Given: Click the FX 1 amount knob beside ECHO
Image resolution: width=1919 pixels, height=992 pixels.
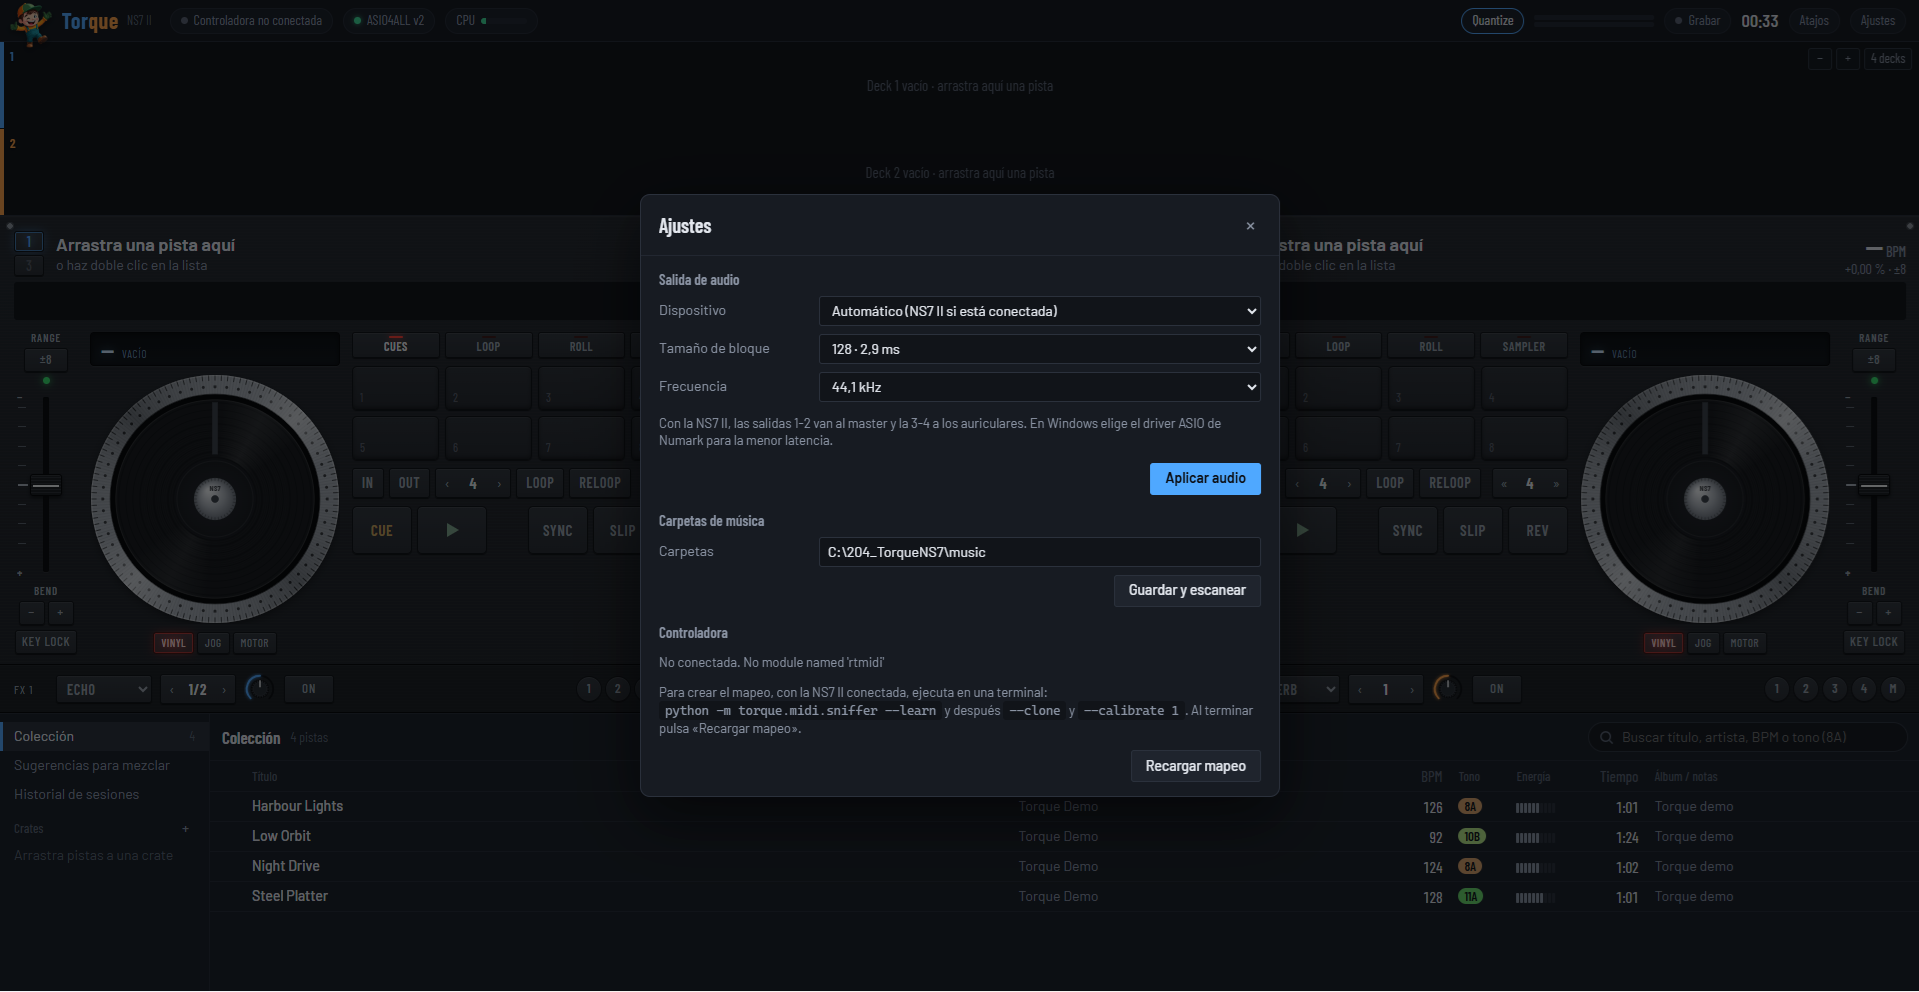Looking at the screenshot, I should coord(259,688).
